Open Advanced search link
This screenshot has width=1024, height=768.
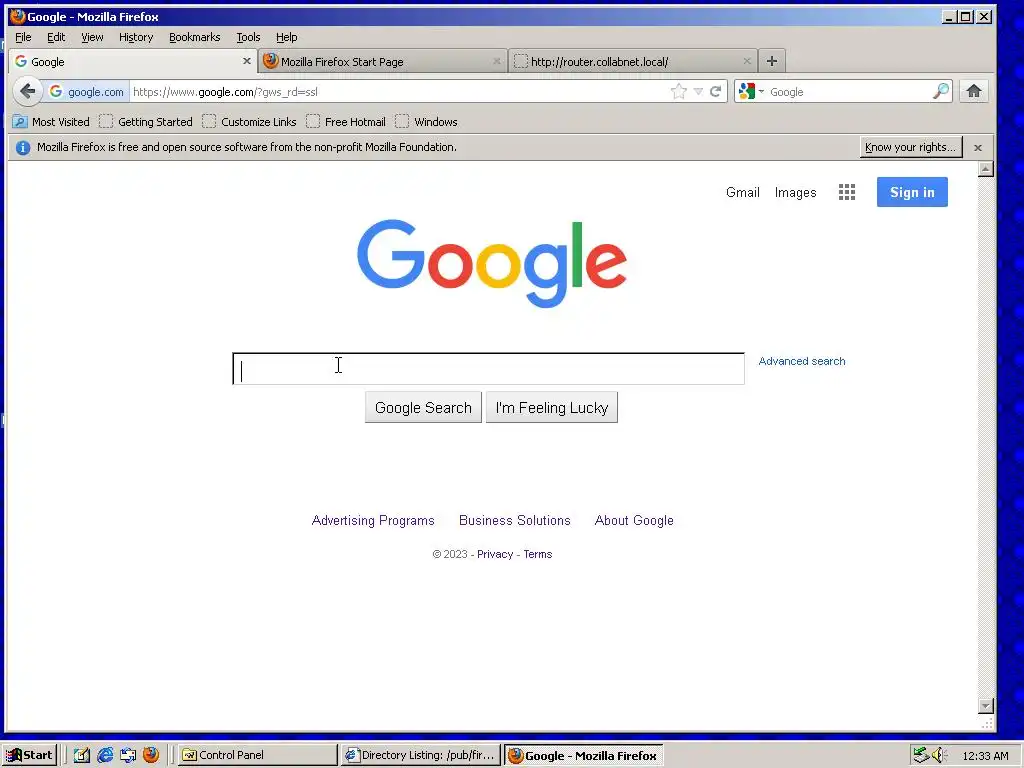(802, 361)
